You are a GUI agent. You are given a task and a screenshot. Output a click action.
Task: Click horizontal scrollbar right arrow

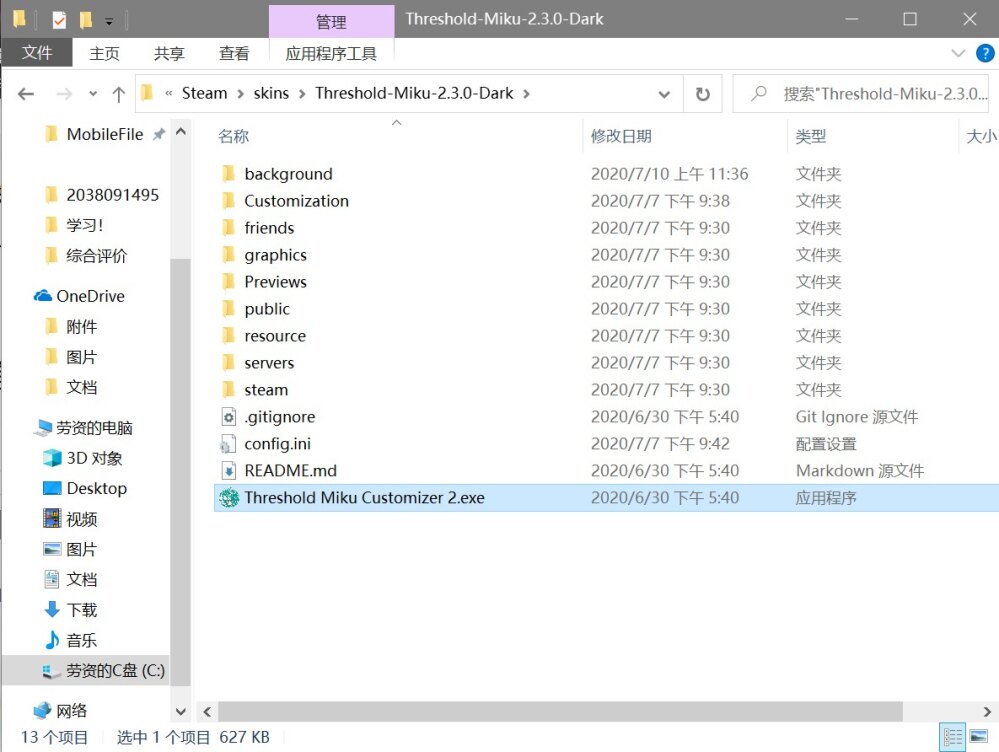coord(987,712)
